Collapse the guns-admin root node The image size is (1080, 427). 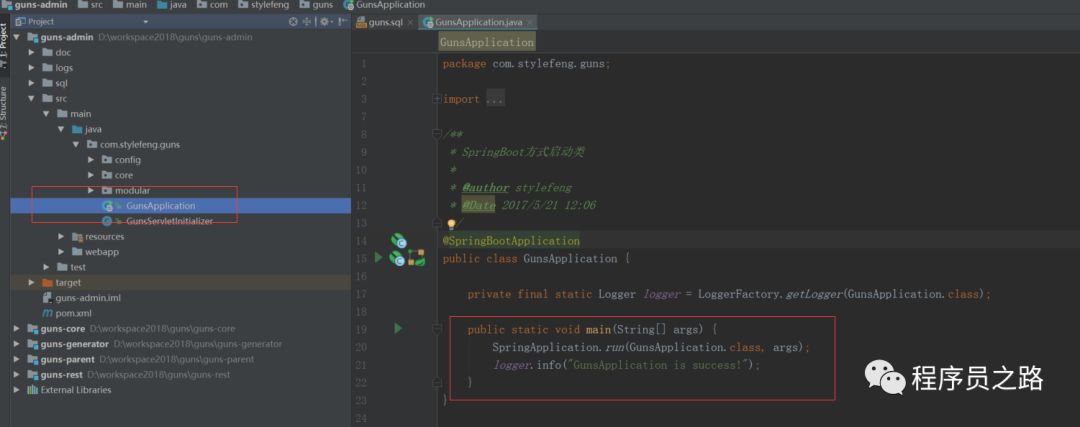click(17, 37)
